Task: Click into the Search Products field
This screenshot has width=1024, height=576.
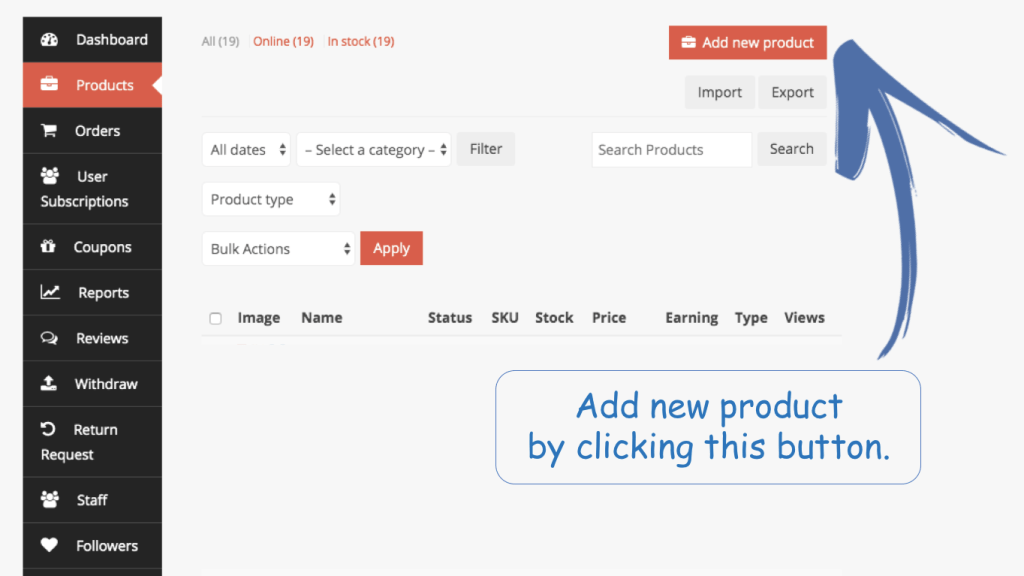Action: click(671, 150)
